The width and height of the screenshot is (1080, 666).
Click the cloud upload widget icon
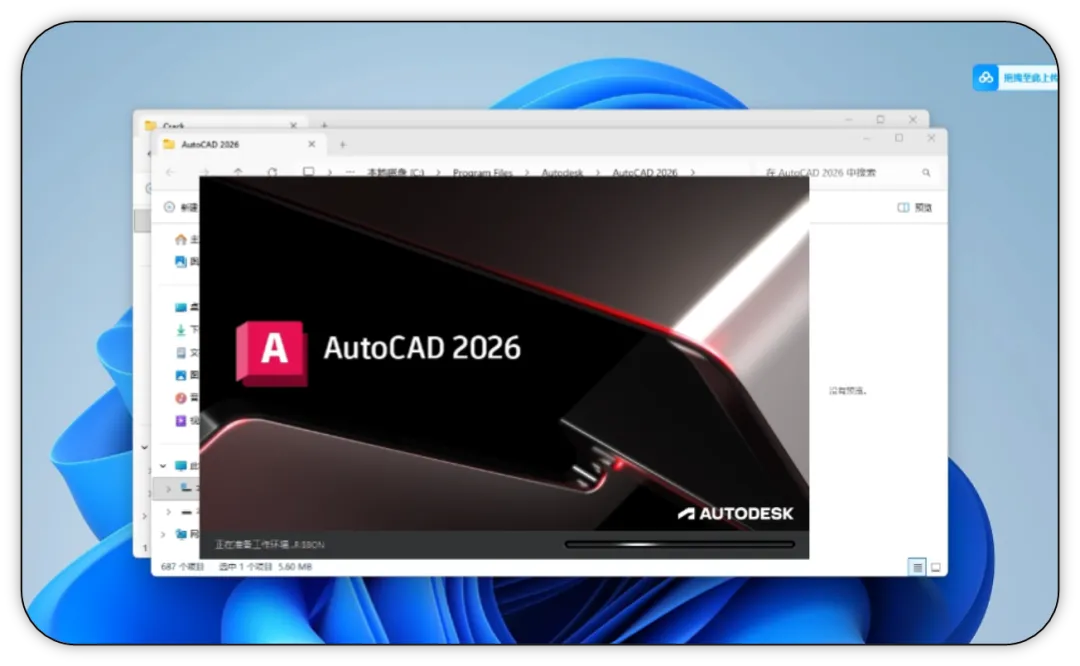986,78
